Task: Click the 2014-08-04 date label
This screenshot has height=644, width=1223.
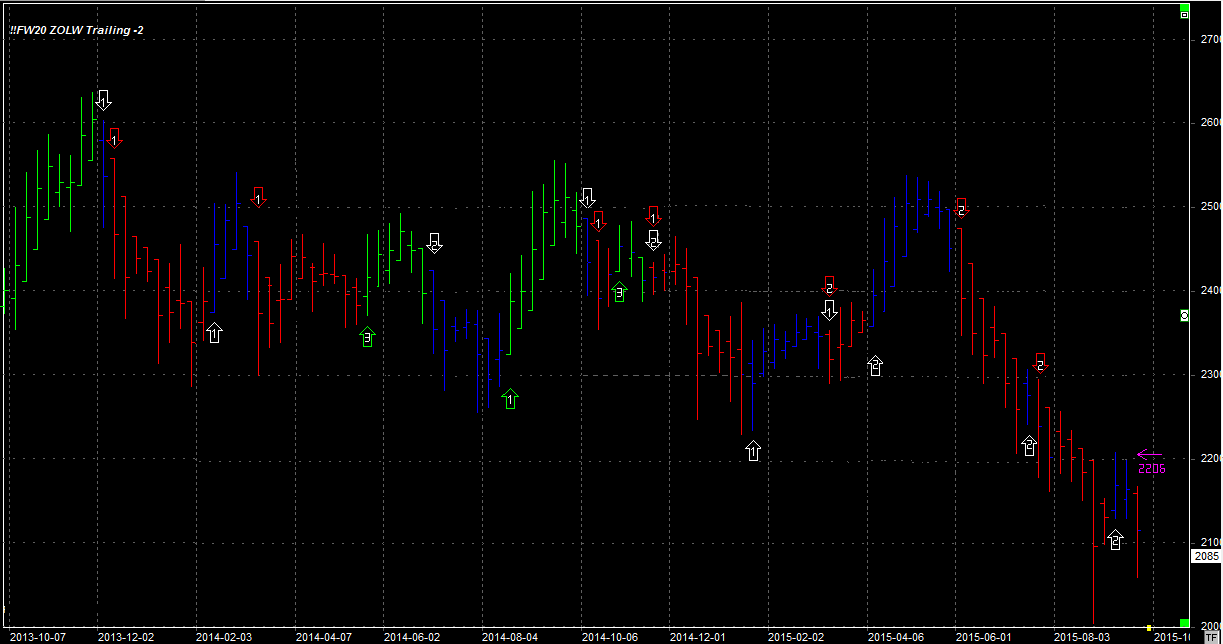Action: click(x=510, y=636)
